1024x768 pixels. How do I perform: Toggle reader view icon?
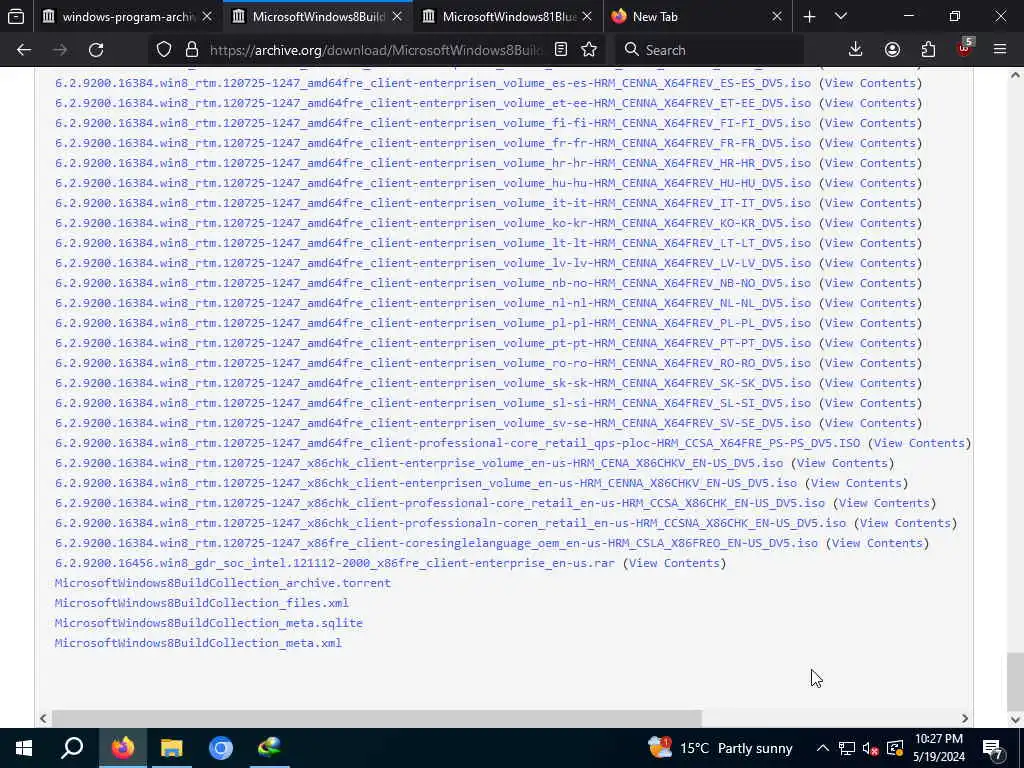560,50
